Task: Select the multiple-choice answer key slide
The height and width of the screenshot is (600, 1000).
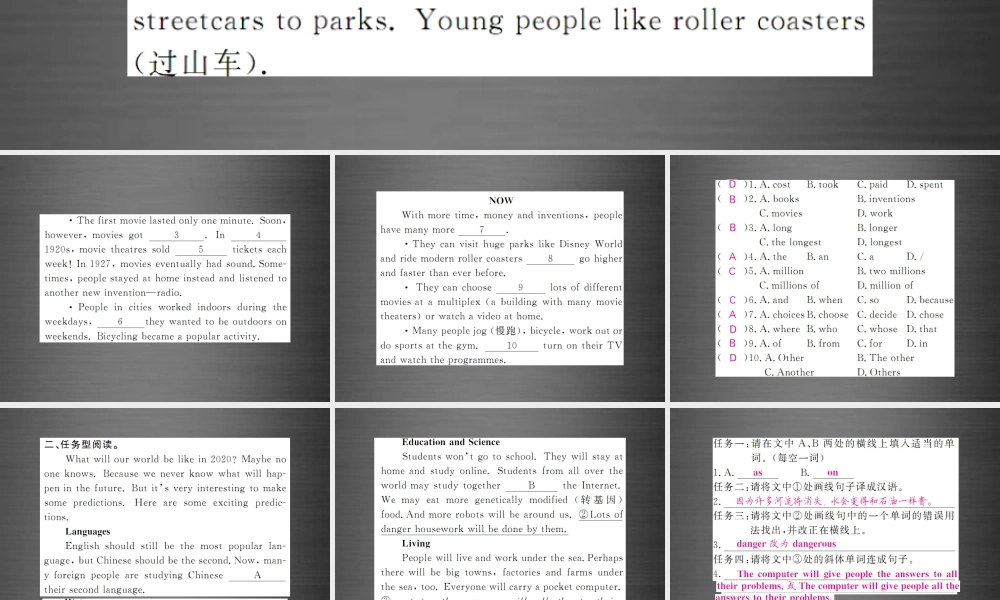Action: point(835,275)
